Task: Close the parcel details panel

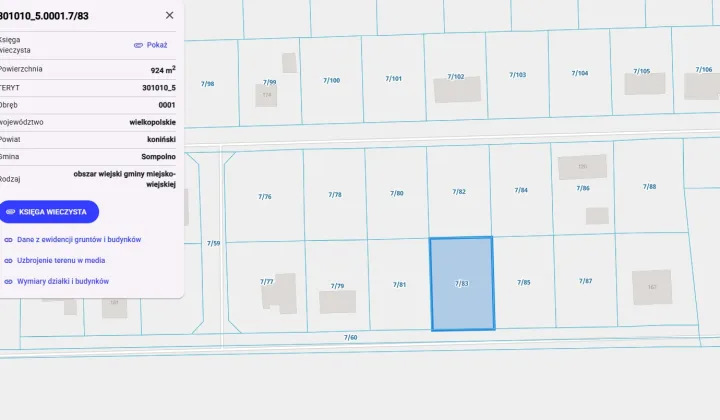Action: [x=169, y=15]
